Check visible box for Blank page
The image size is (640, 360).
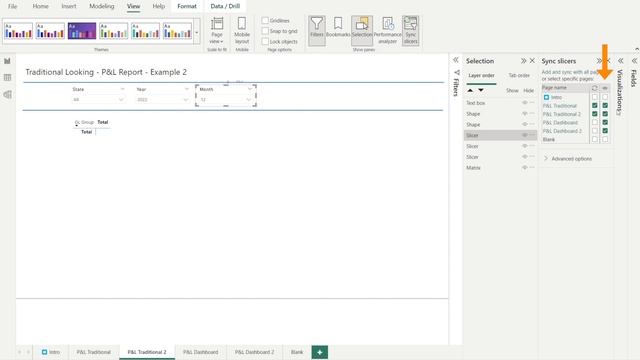click(605, 139)
